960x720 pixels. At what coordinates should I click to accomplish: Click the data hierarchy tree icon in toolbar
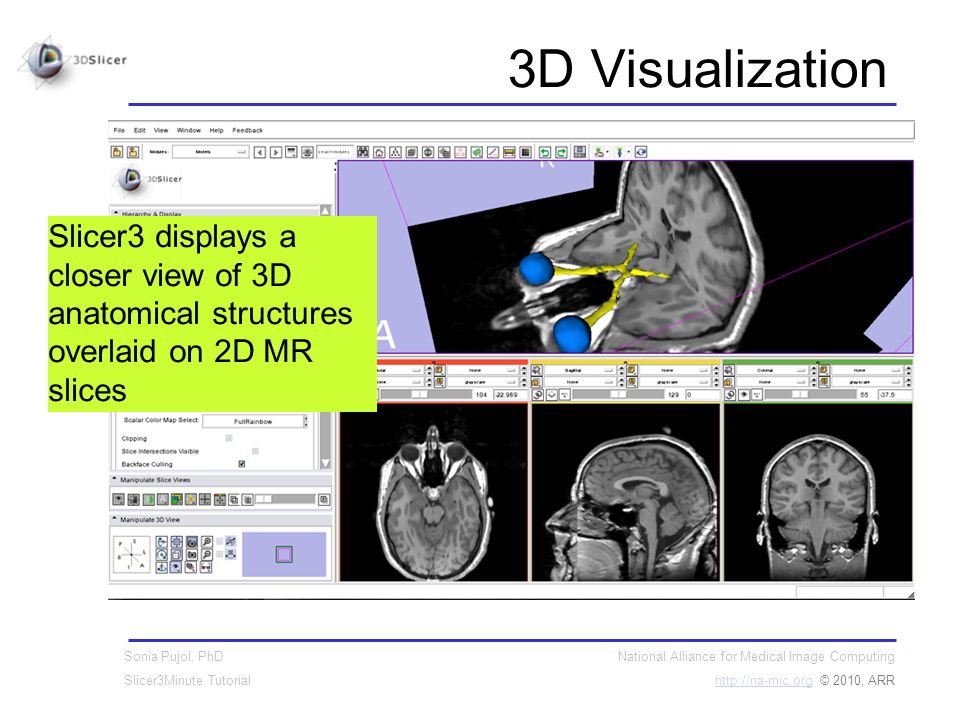396,152
